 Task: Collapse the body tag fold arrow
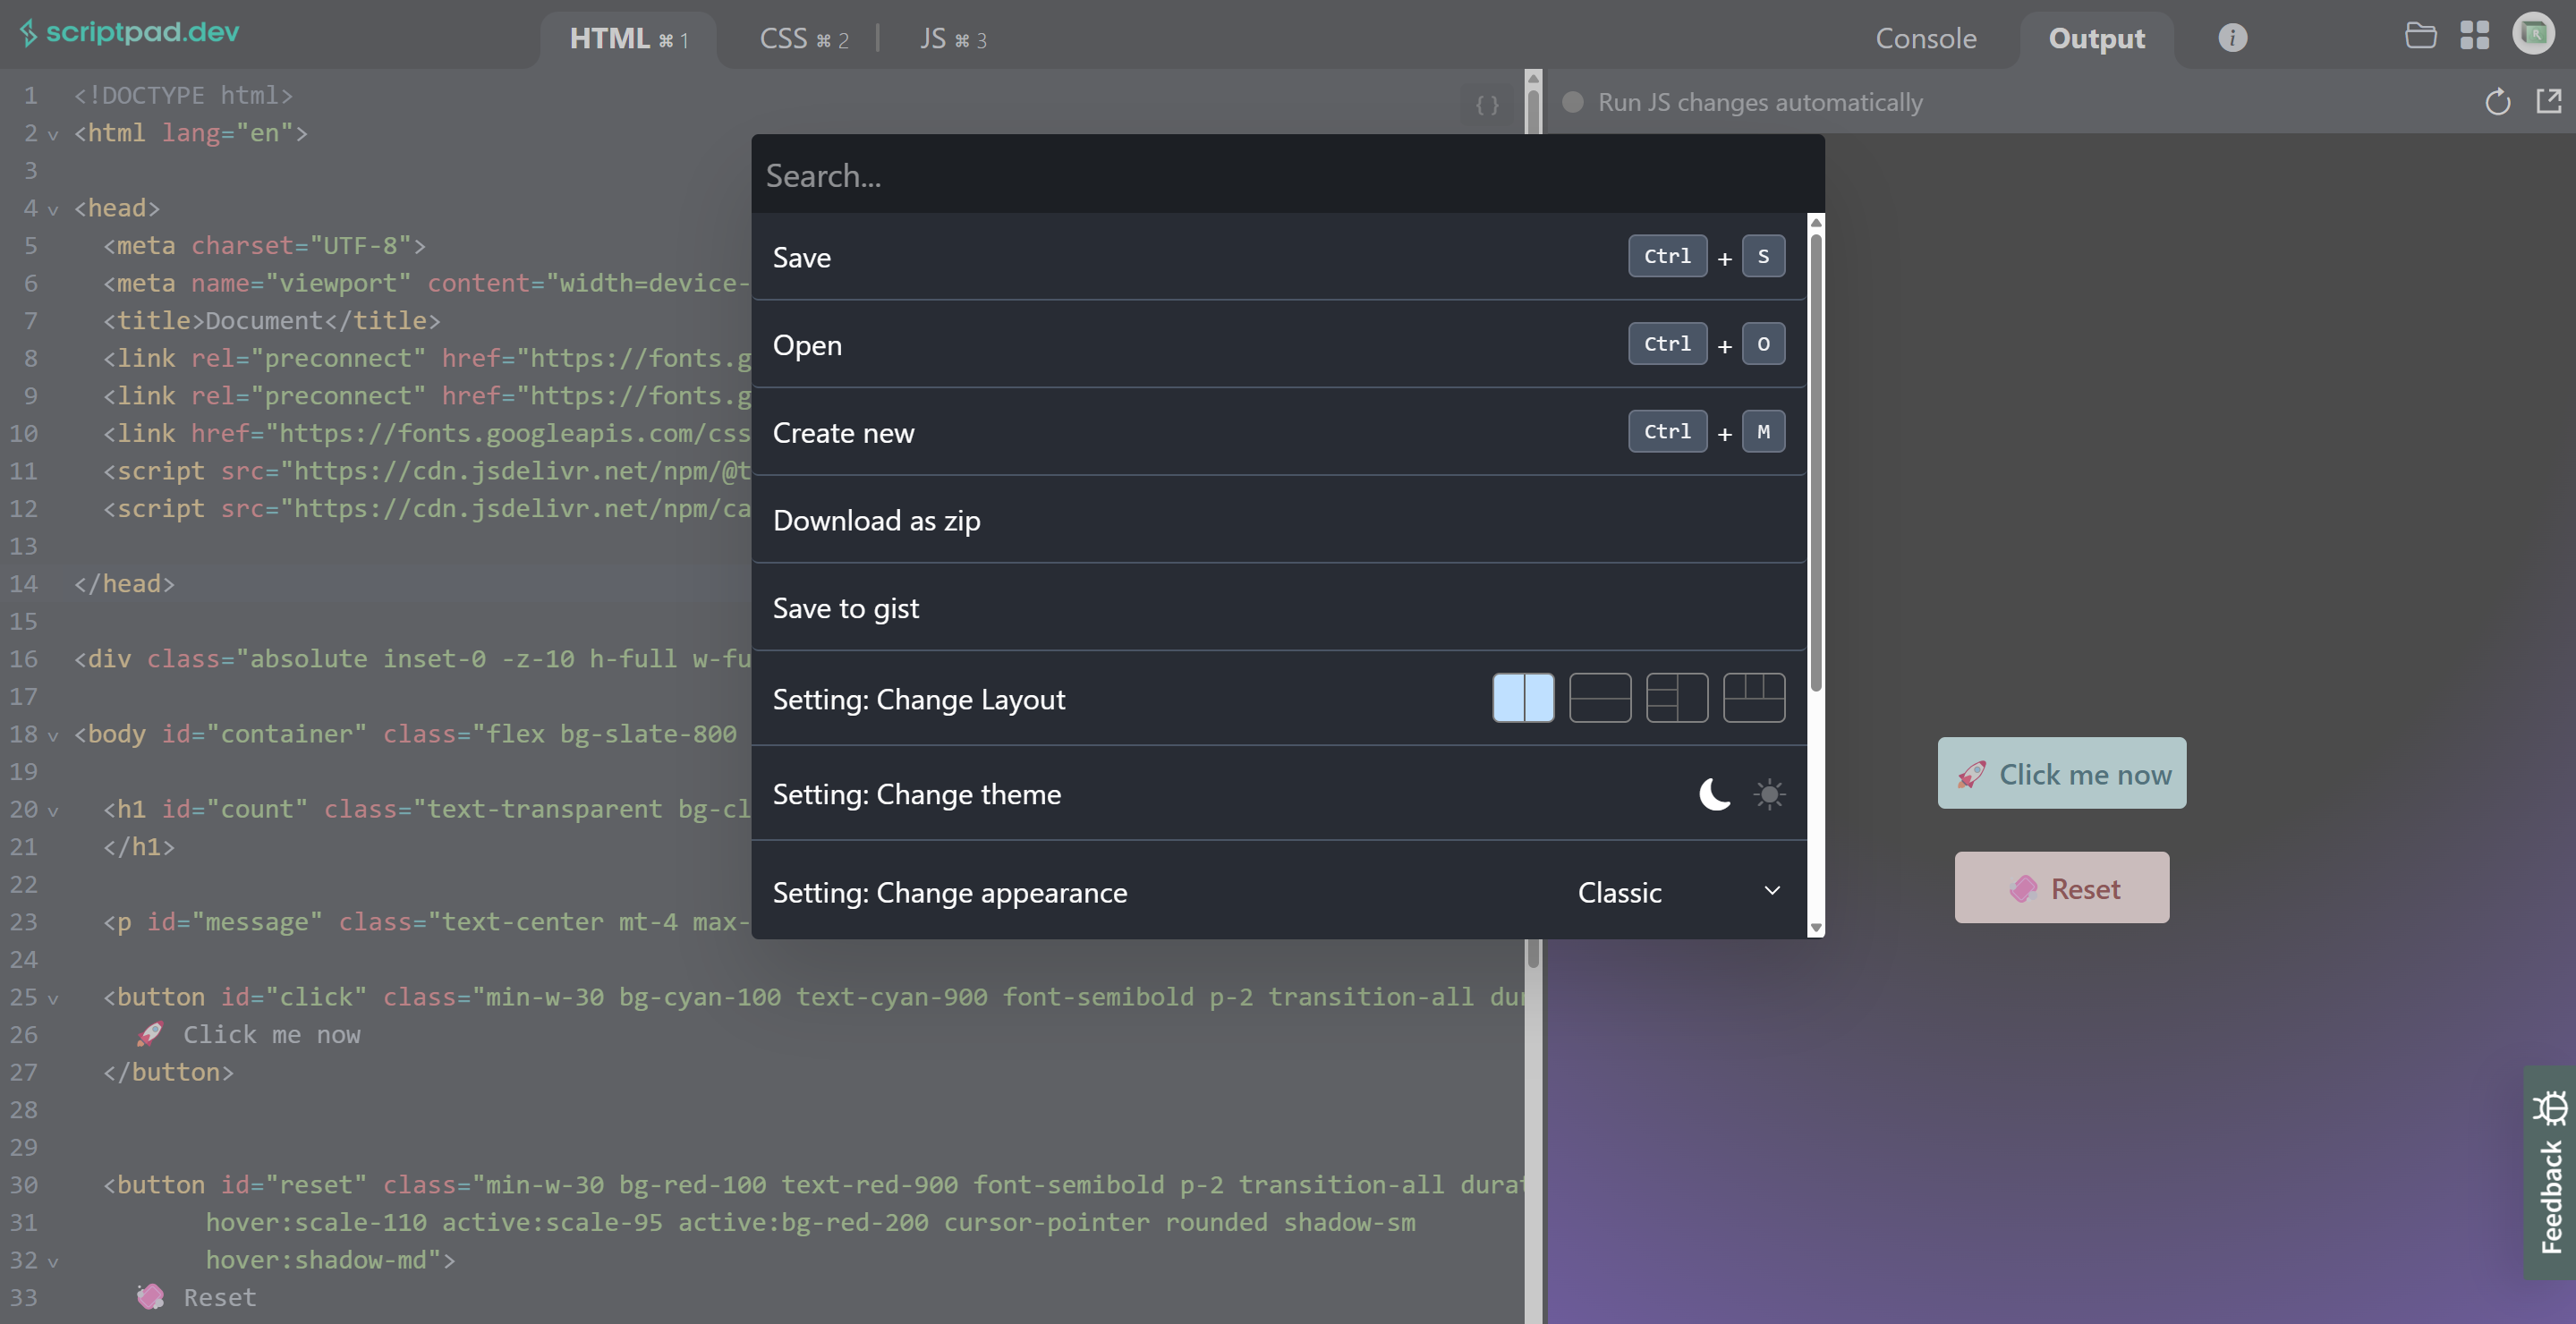[x=53, y=735]
